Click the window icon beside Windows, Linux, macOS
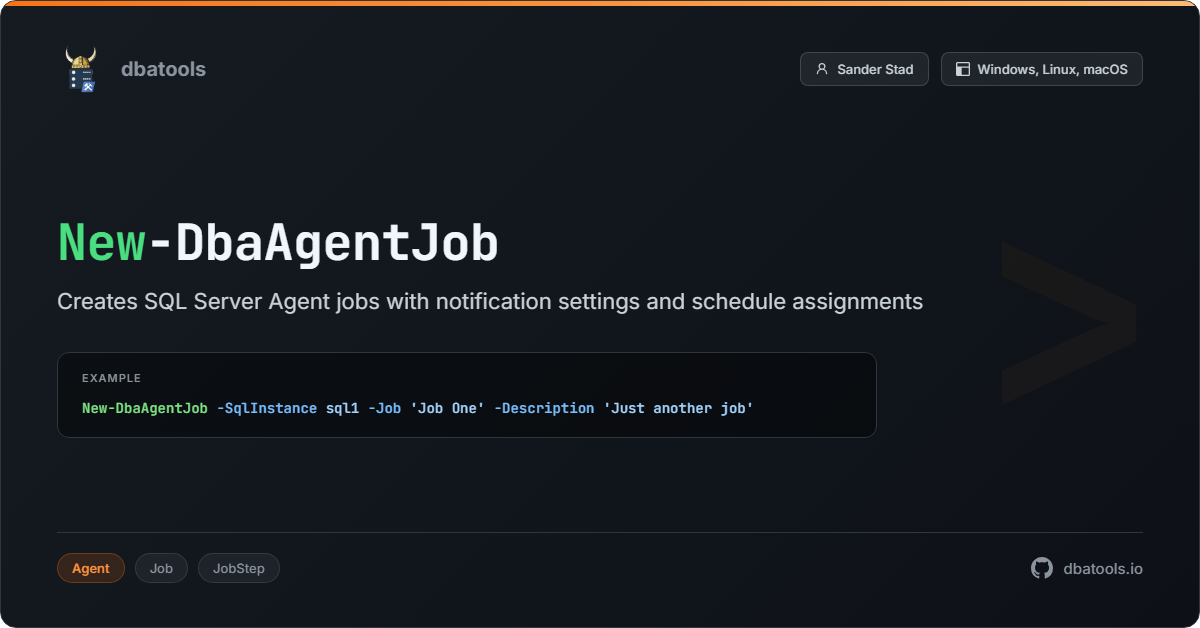The image size is (1200, 628). 963,69
